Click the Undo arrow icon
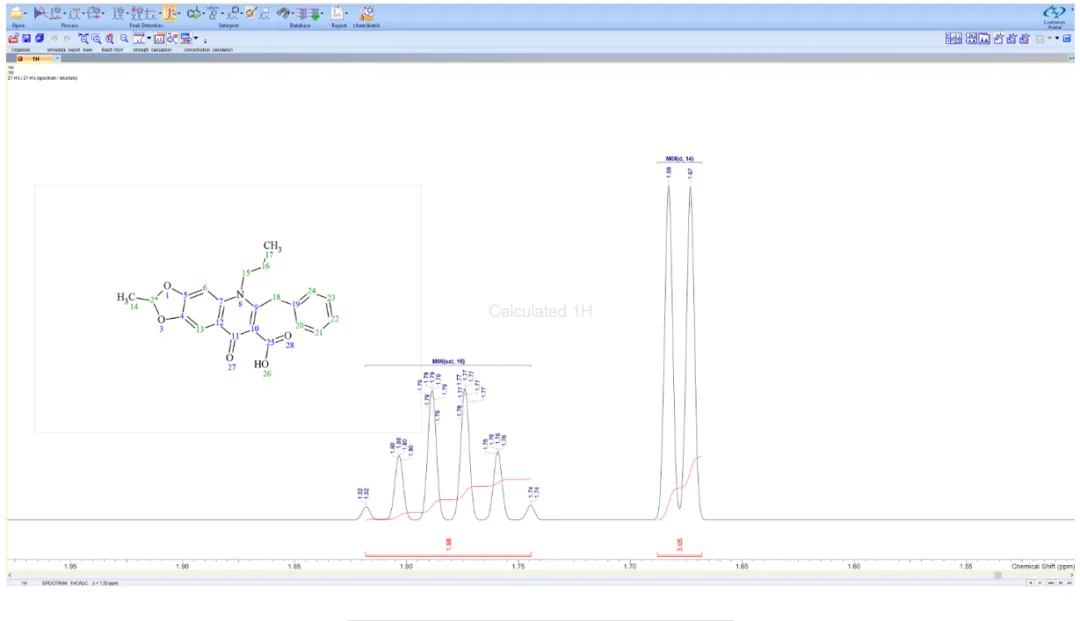1080x621 pixels. coord(54,39)
